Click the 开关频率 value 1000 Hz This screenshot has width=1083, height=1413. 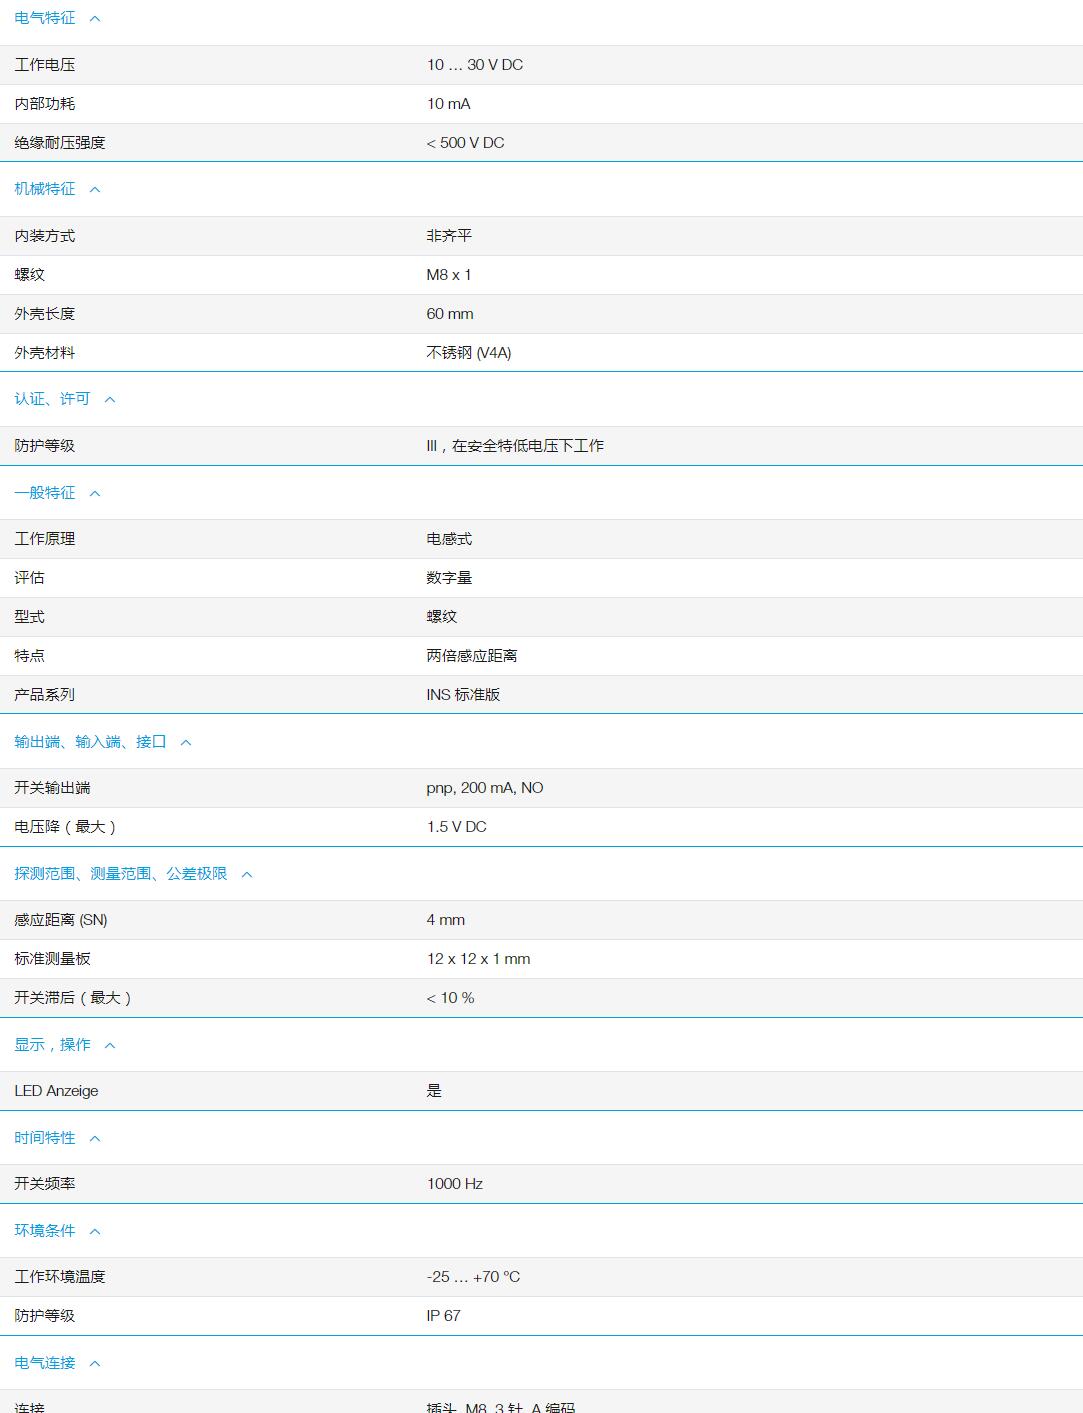(453, 1183)
